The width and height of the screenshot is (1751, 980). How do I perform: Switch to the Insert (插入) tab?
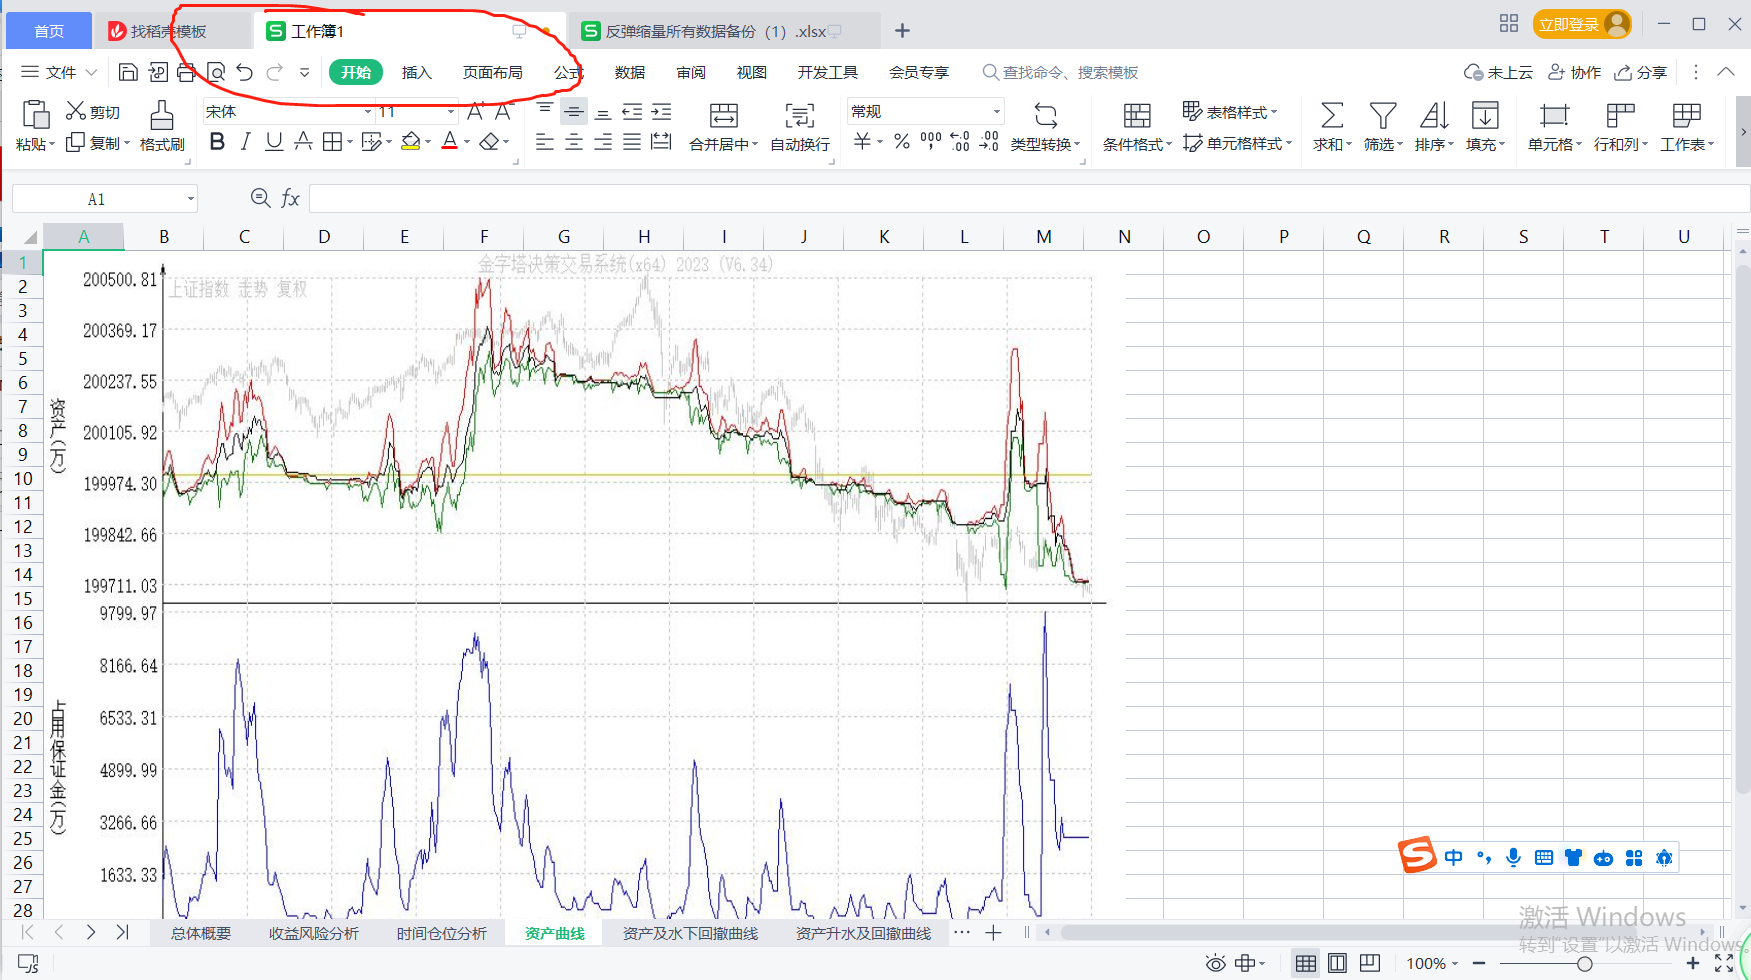point(417,72)
